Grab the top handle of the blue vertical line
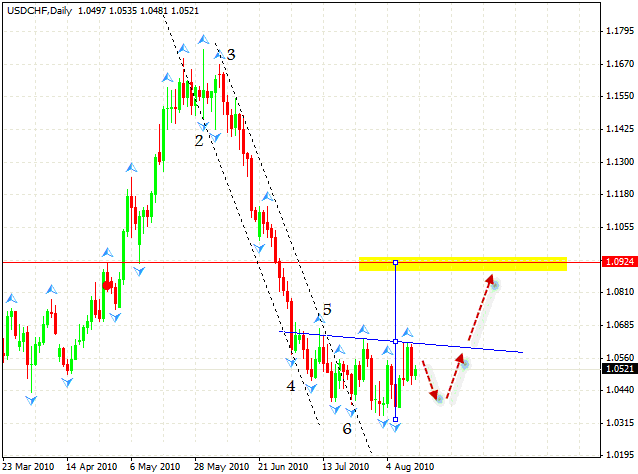 click(395, 262)
